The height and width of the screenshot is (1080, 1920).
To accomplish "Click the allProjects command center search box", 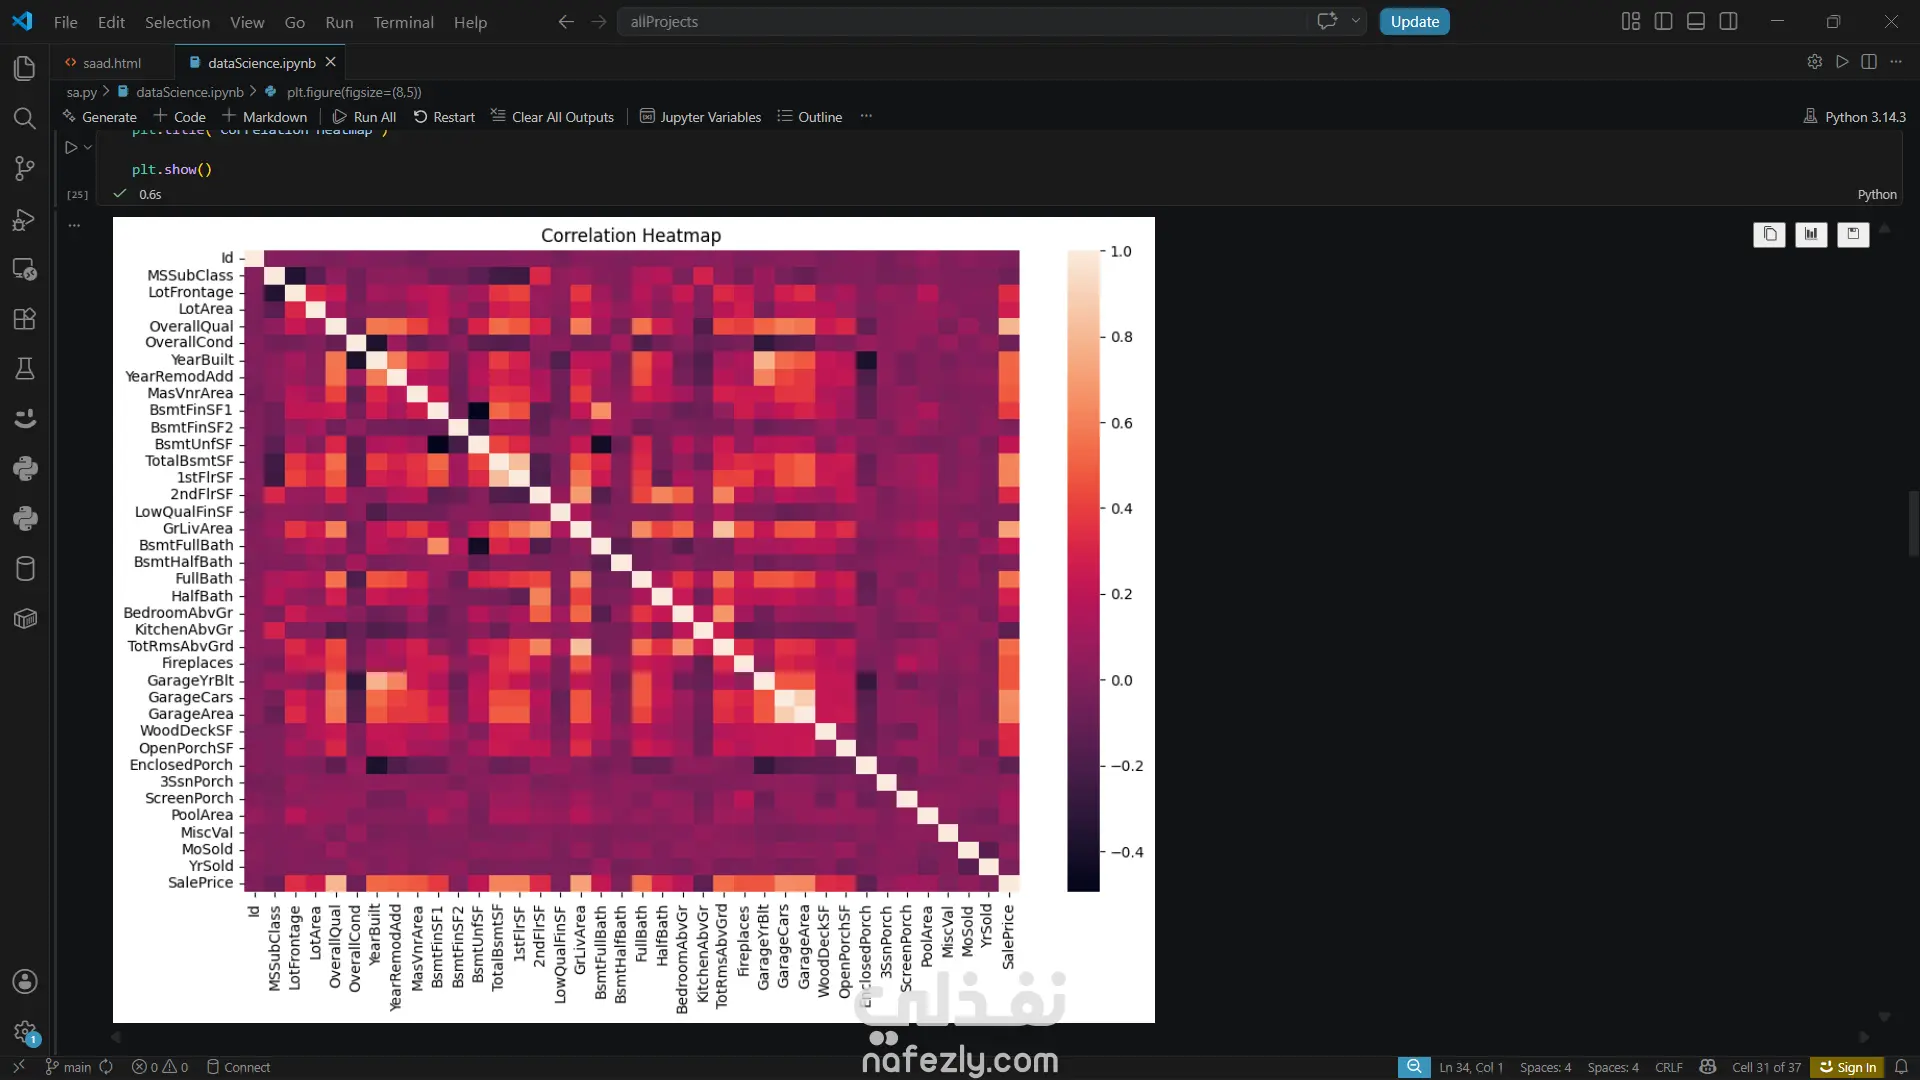I will [960, 21].
